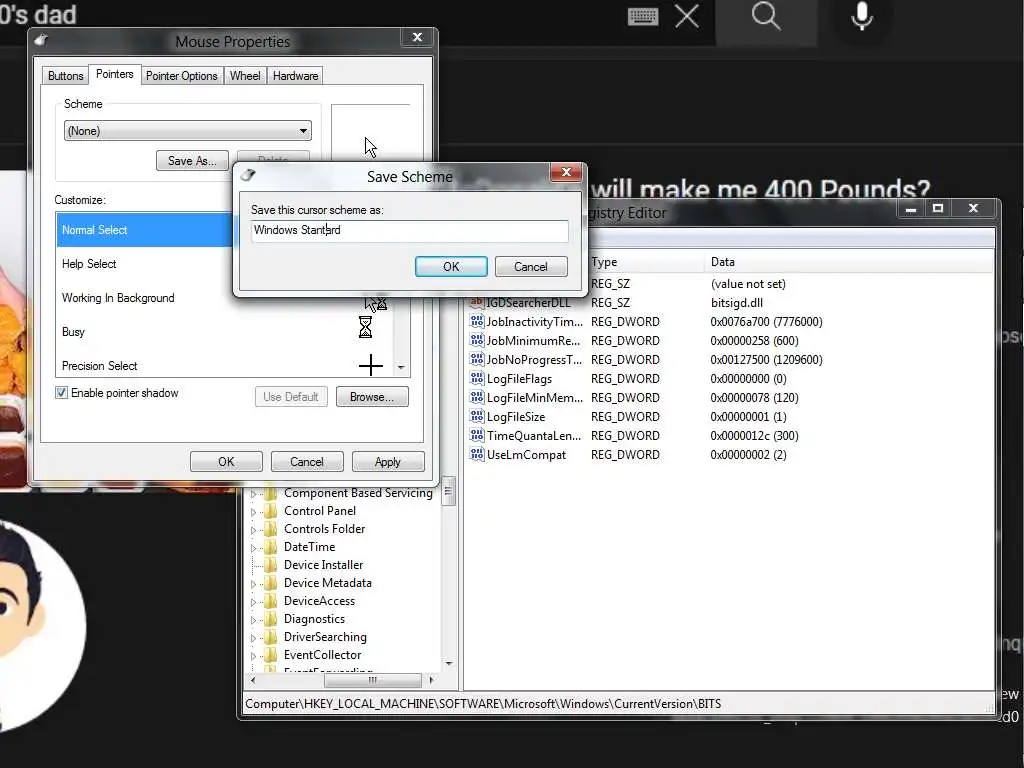Click the Device Installer folder icon
The height and width of the screenshot is (768, 1024).
coord(270,565)
